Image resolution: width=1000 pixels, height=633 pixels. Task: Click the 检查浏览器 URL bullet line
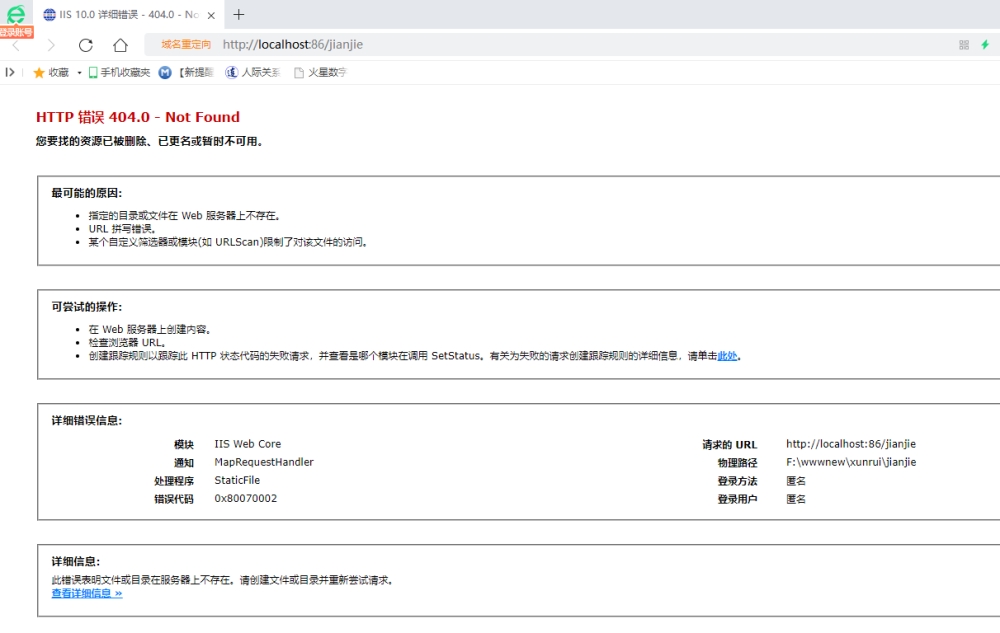click(x=127, y=343)
